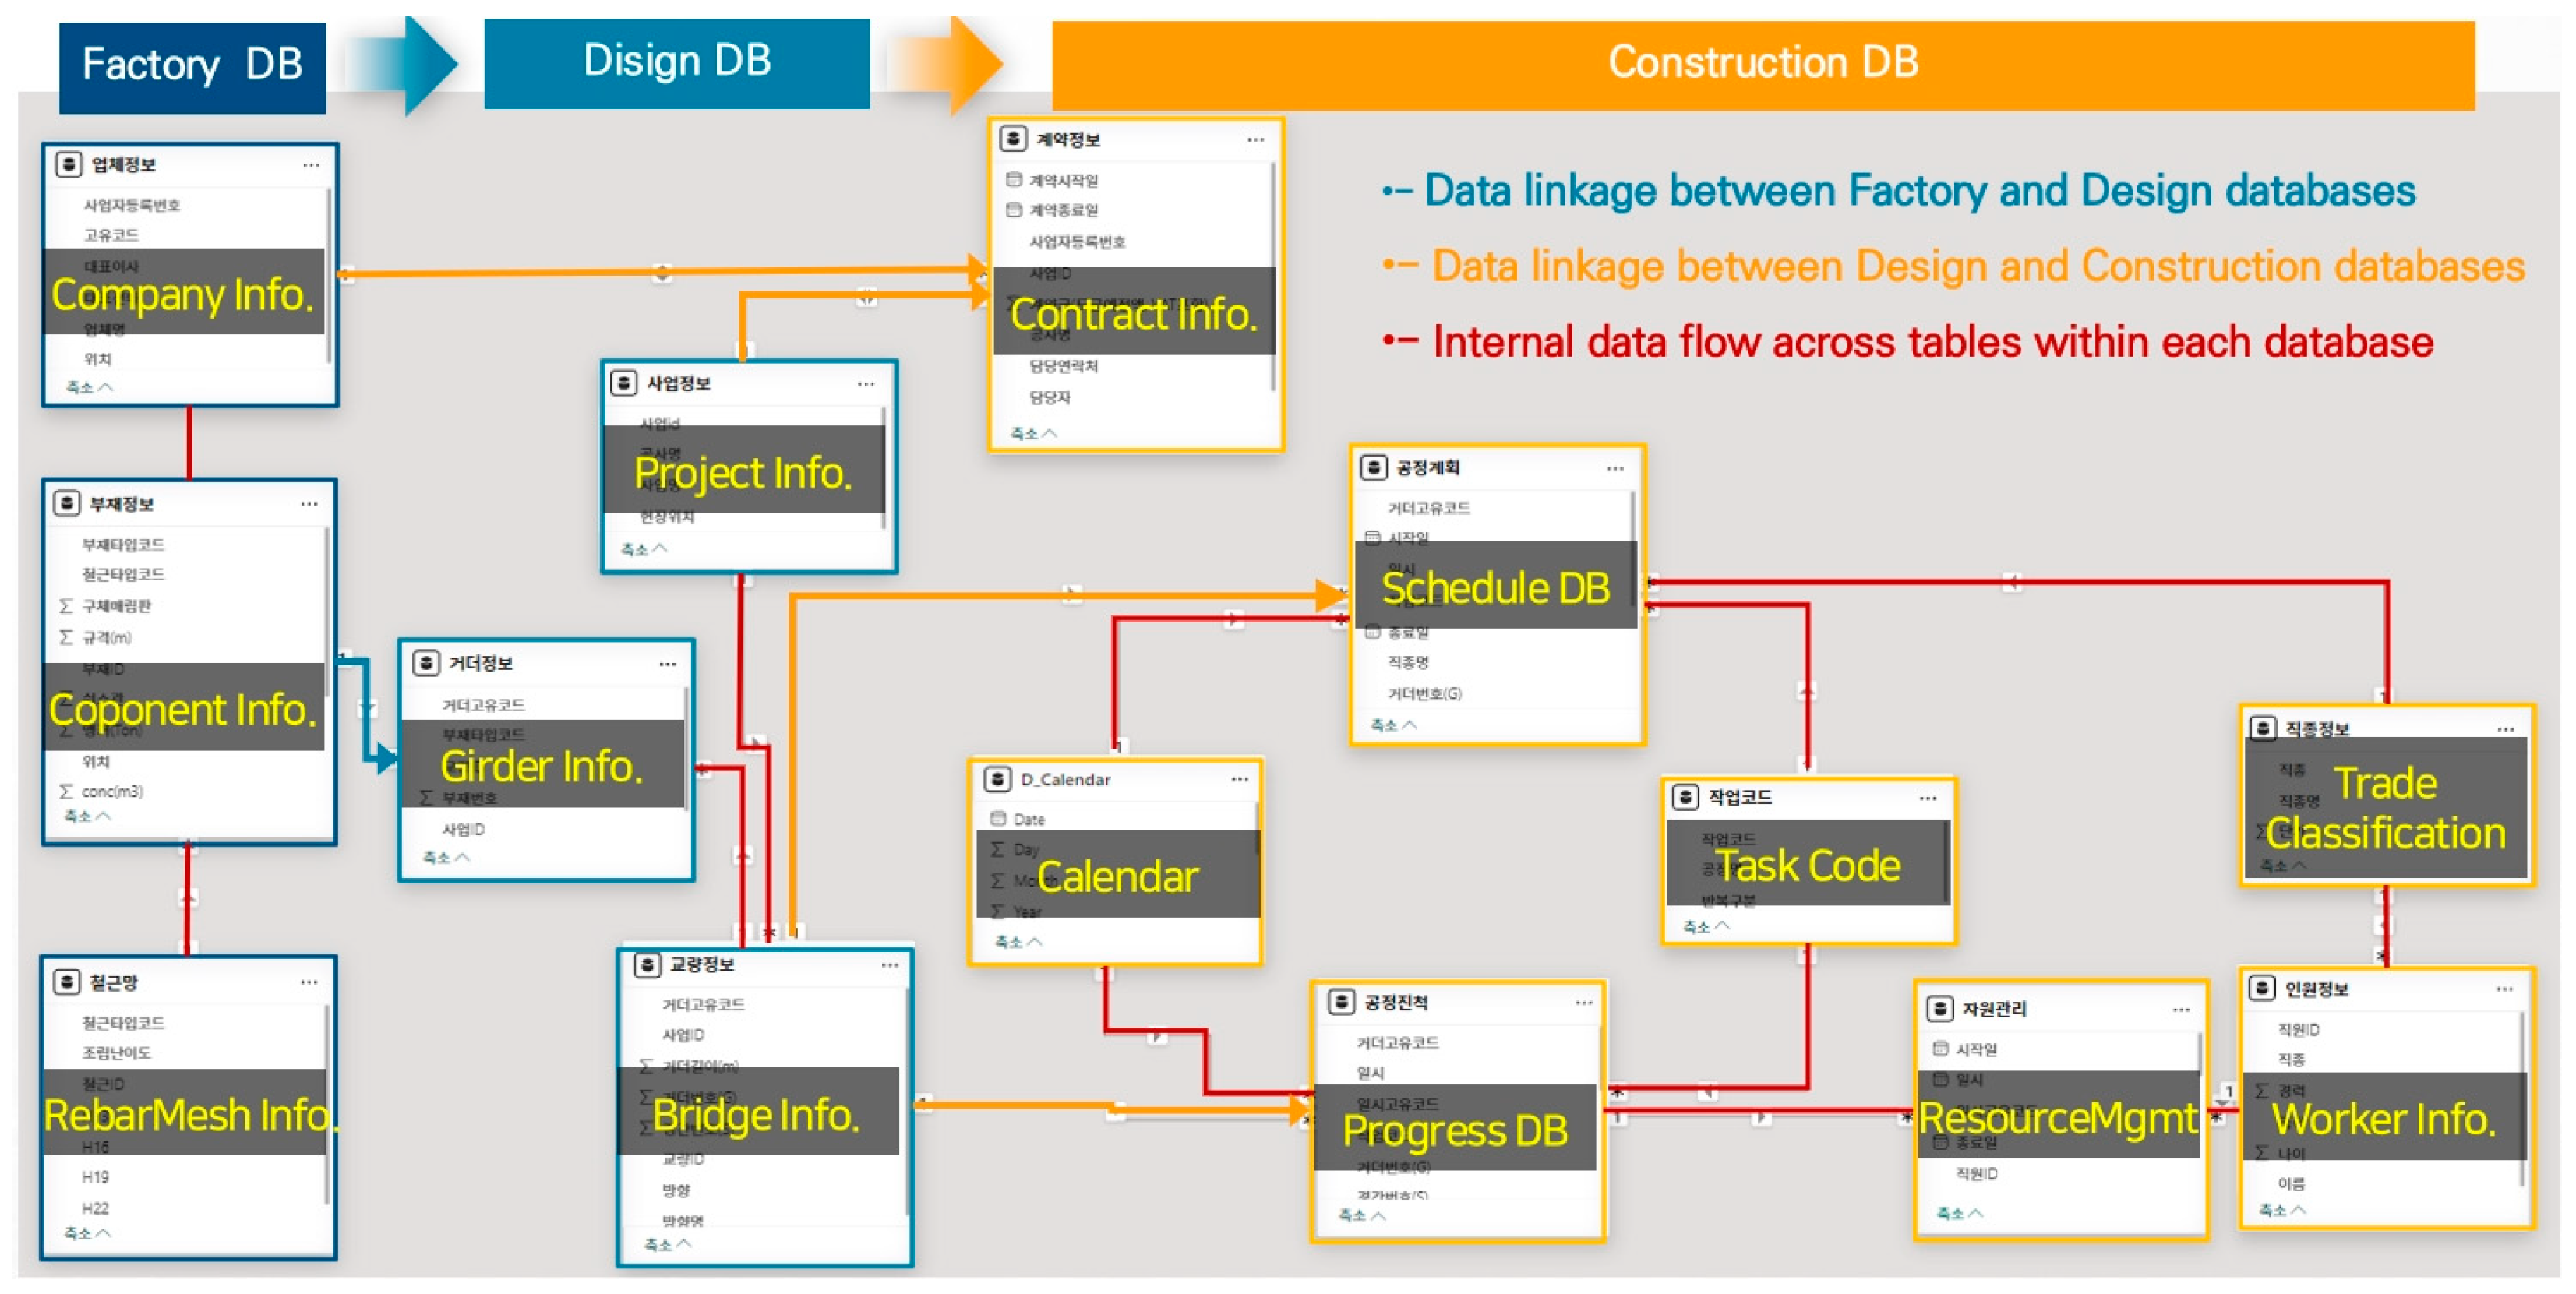Click the 작업코드 table database icon
The width and height of the screenshot is (2576, 1294).
pos(1685,797)
